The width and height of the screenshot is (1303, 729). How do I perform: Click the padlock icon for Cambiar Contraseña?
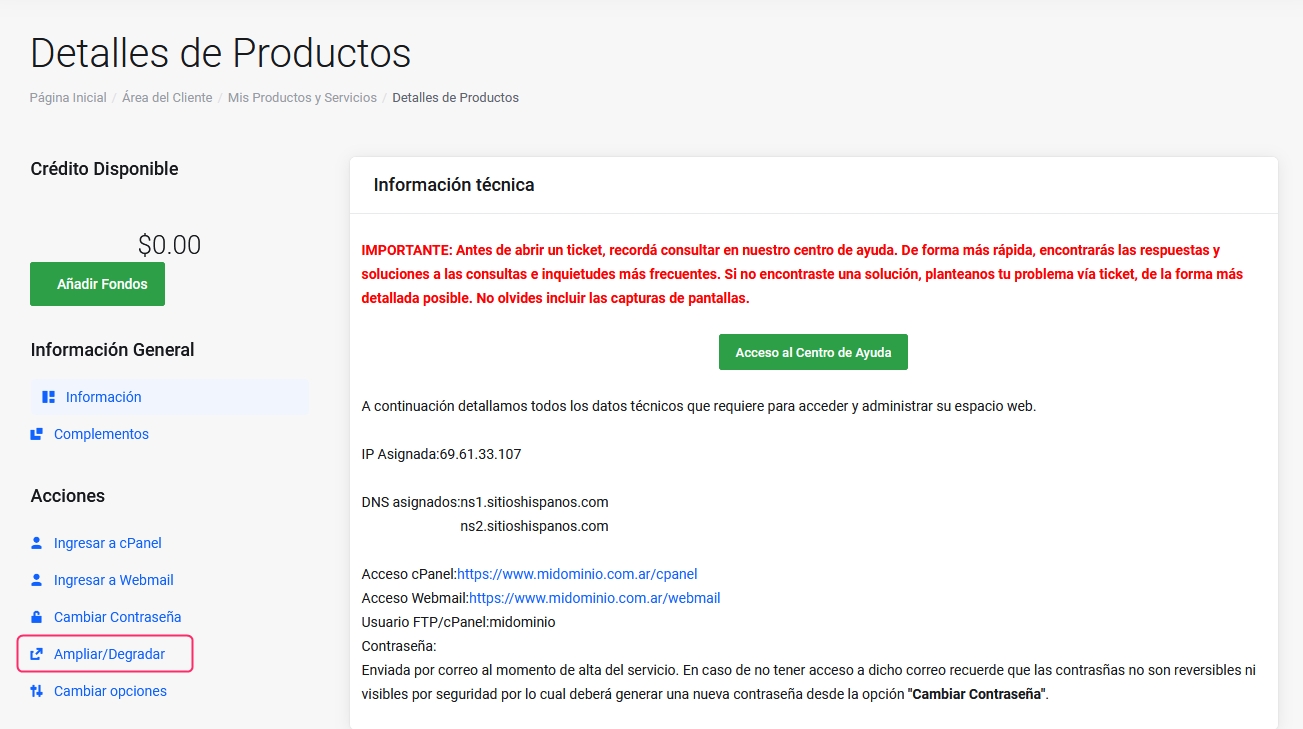click(x=37, y=617)
